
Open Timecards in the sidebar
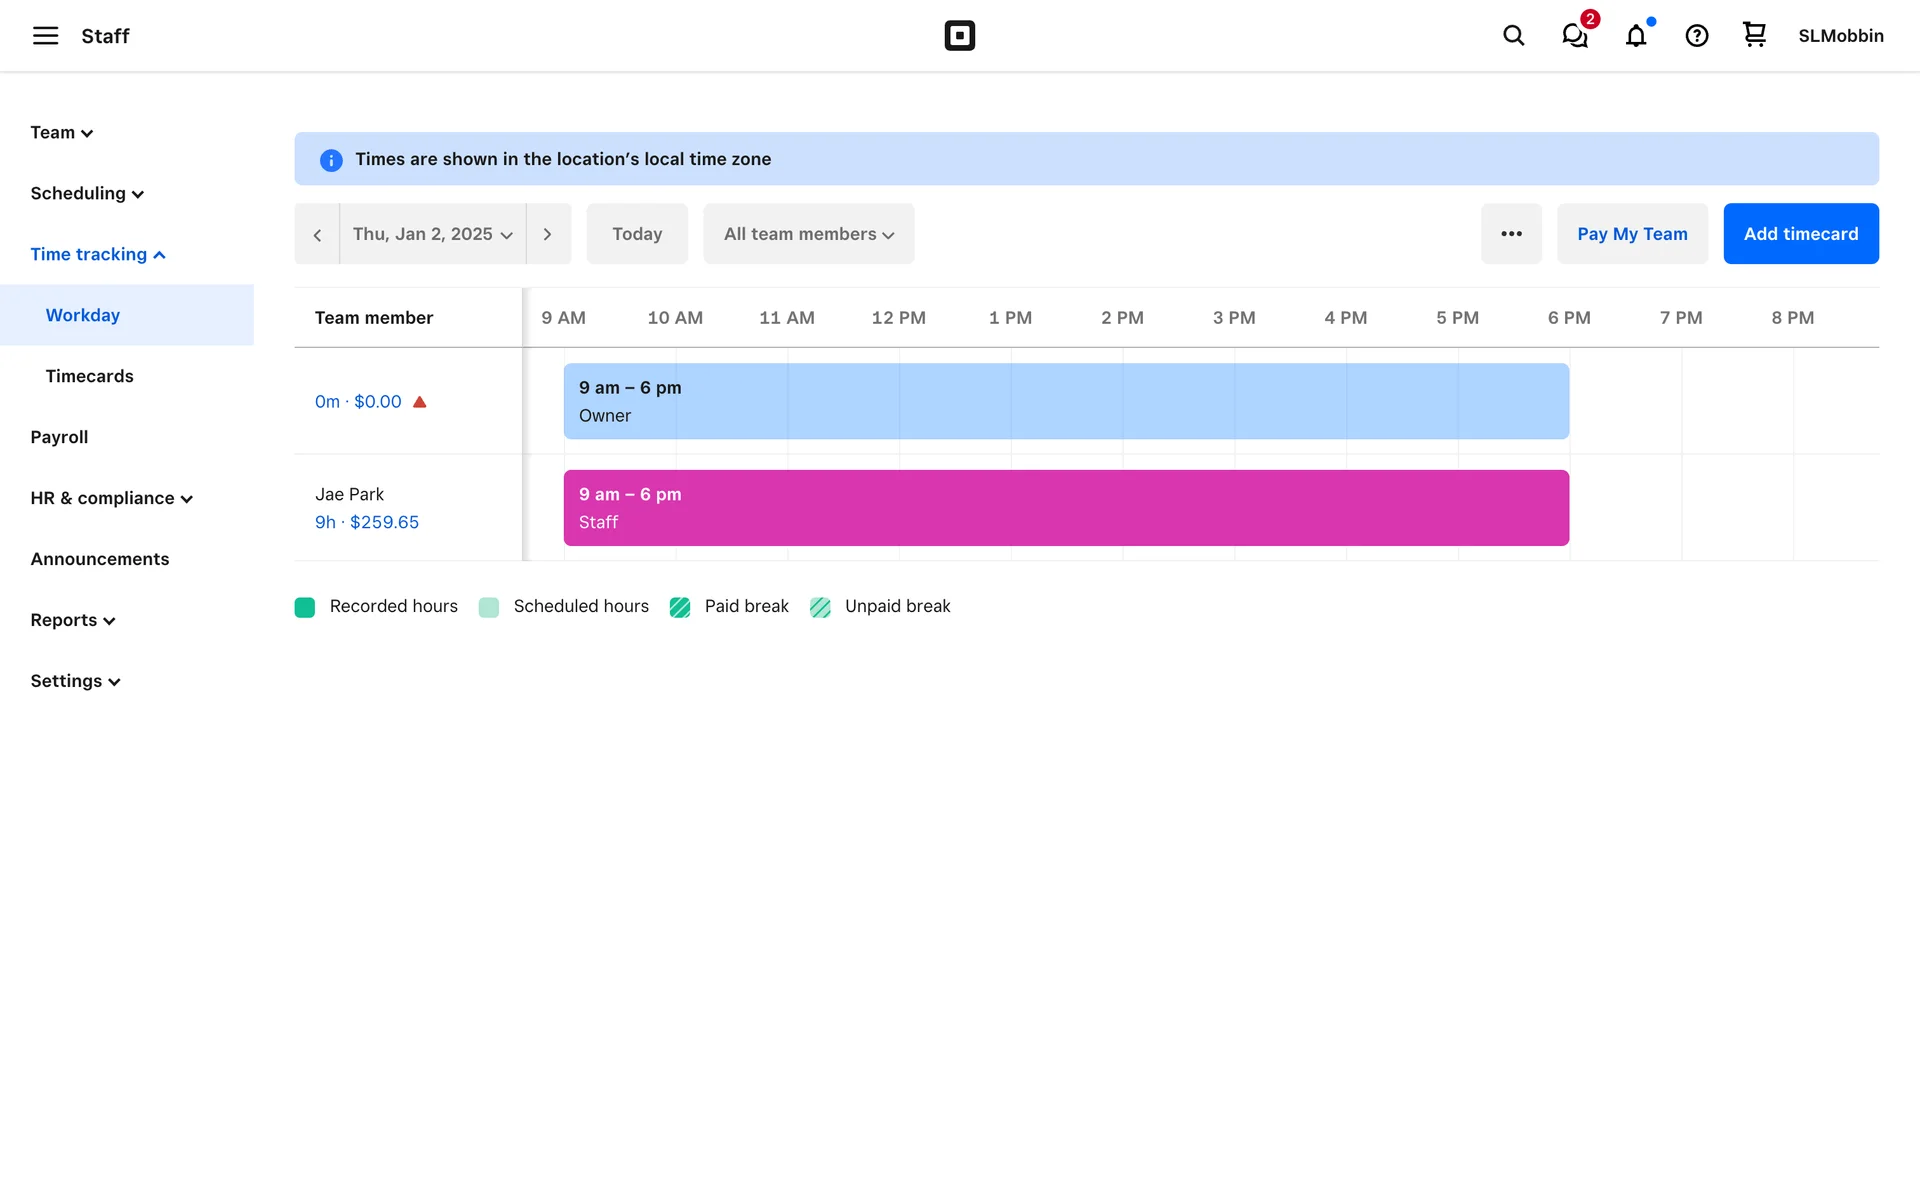click(x=89, y=376)
